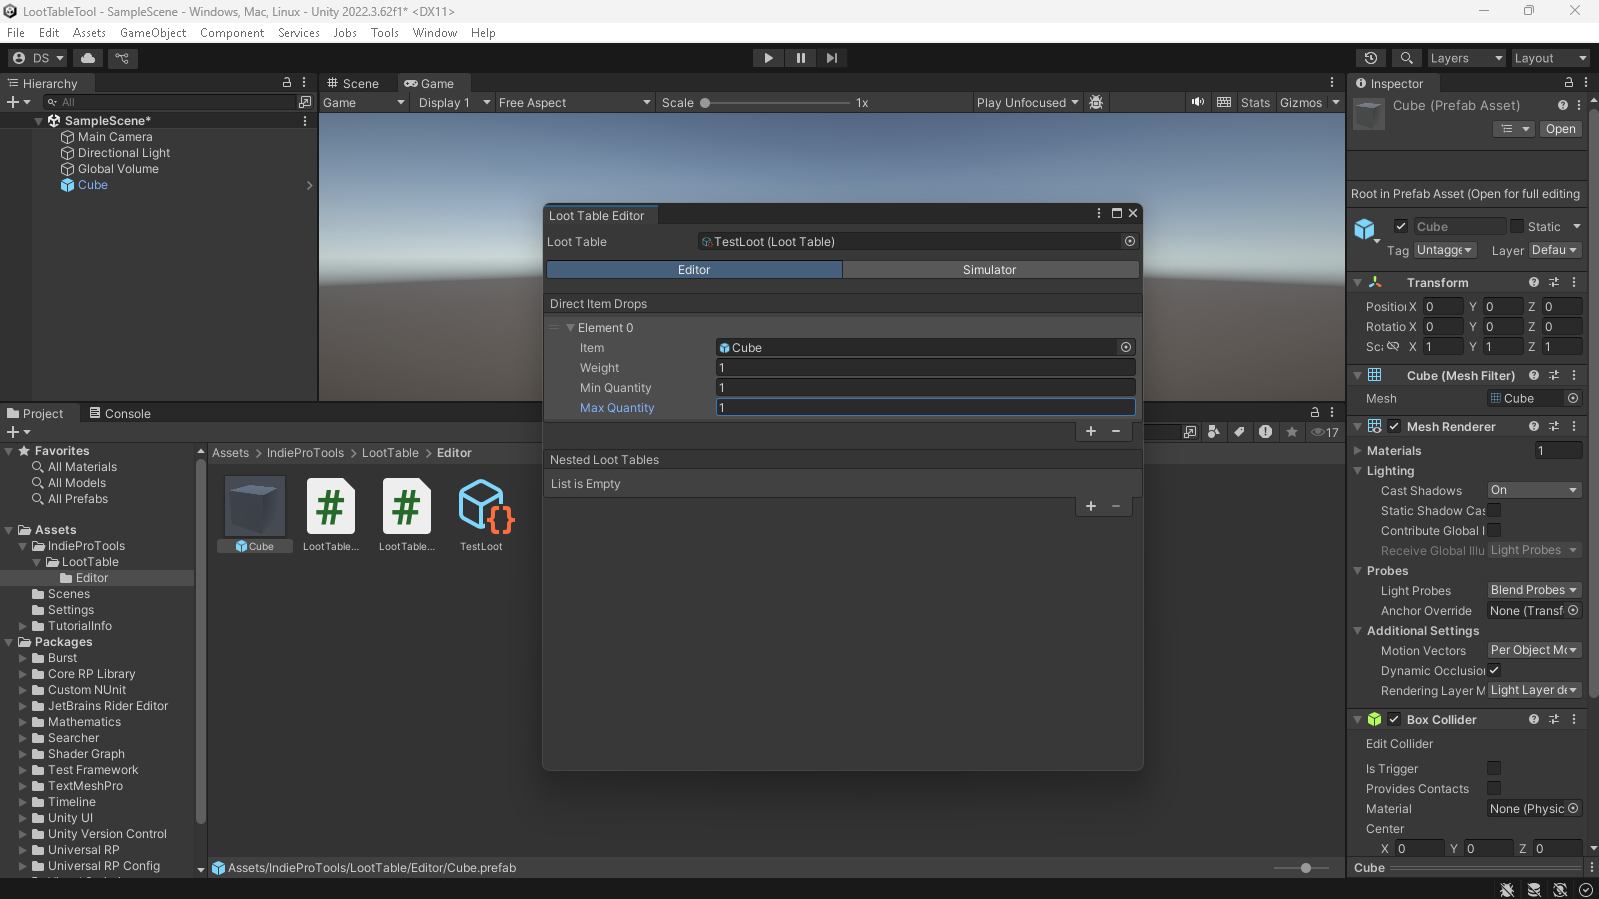Screen dimensions: 1599x899
Task: Switch to the Console tab
Action: tap(120, 413)
